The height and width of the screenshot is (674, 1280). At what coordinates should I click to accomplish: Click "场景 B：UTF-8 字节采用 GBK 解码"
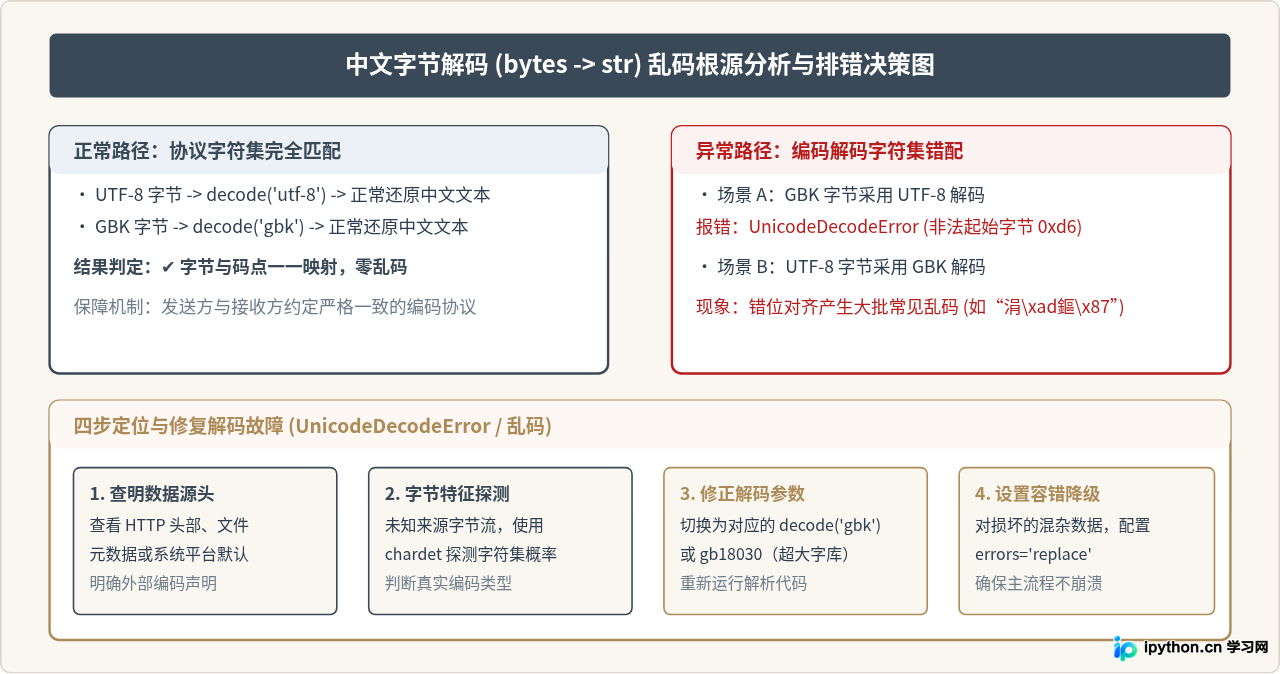841,267
